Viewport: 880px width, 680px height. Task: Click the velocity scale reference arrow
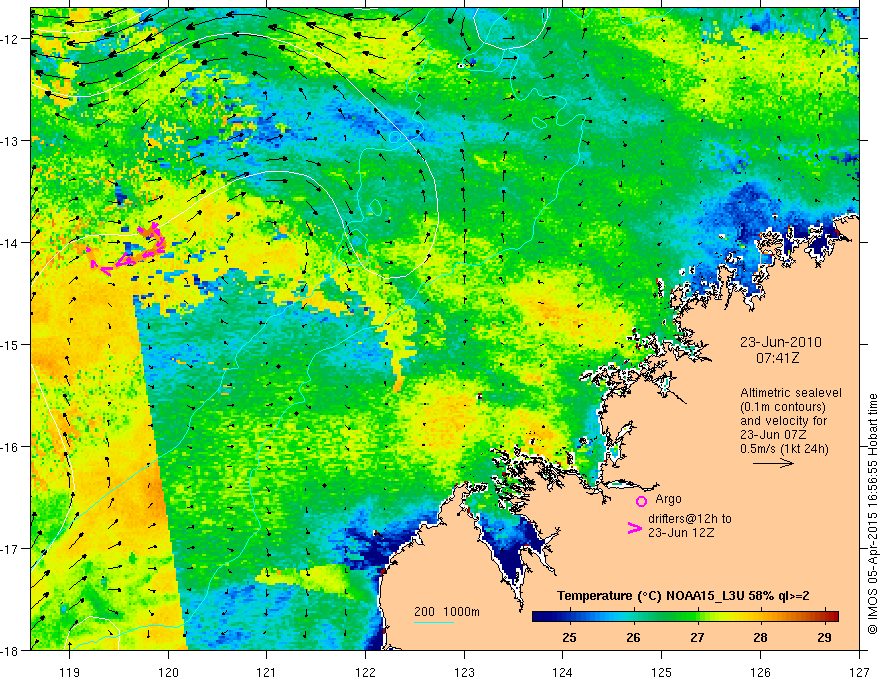[x=773, y=463]
